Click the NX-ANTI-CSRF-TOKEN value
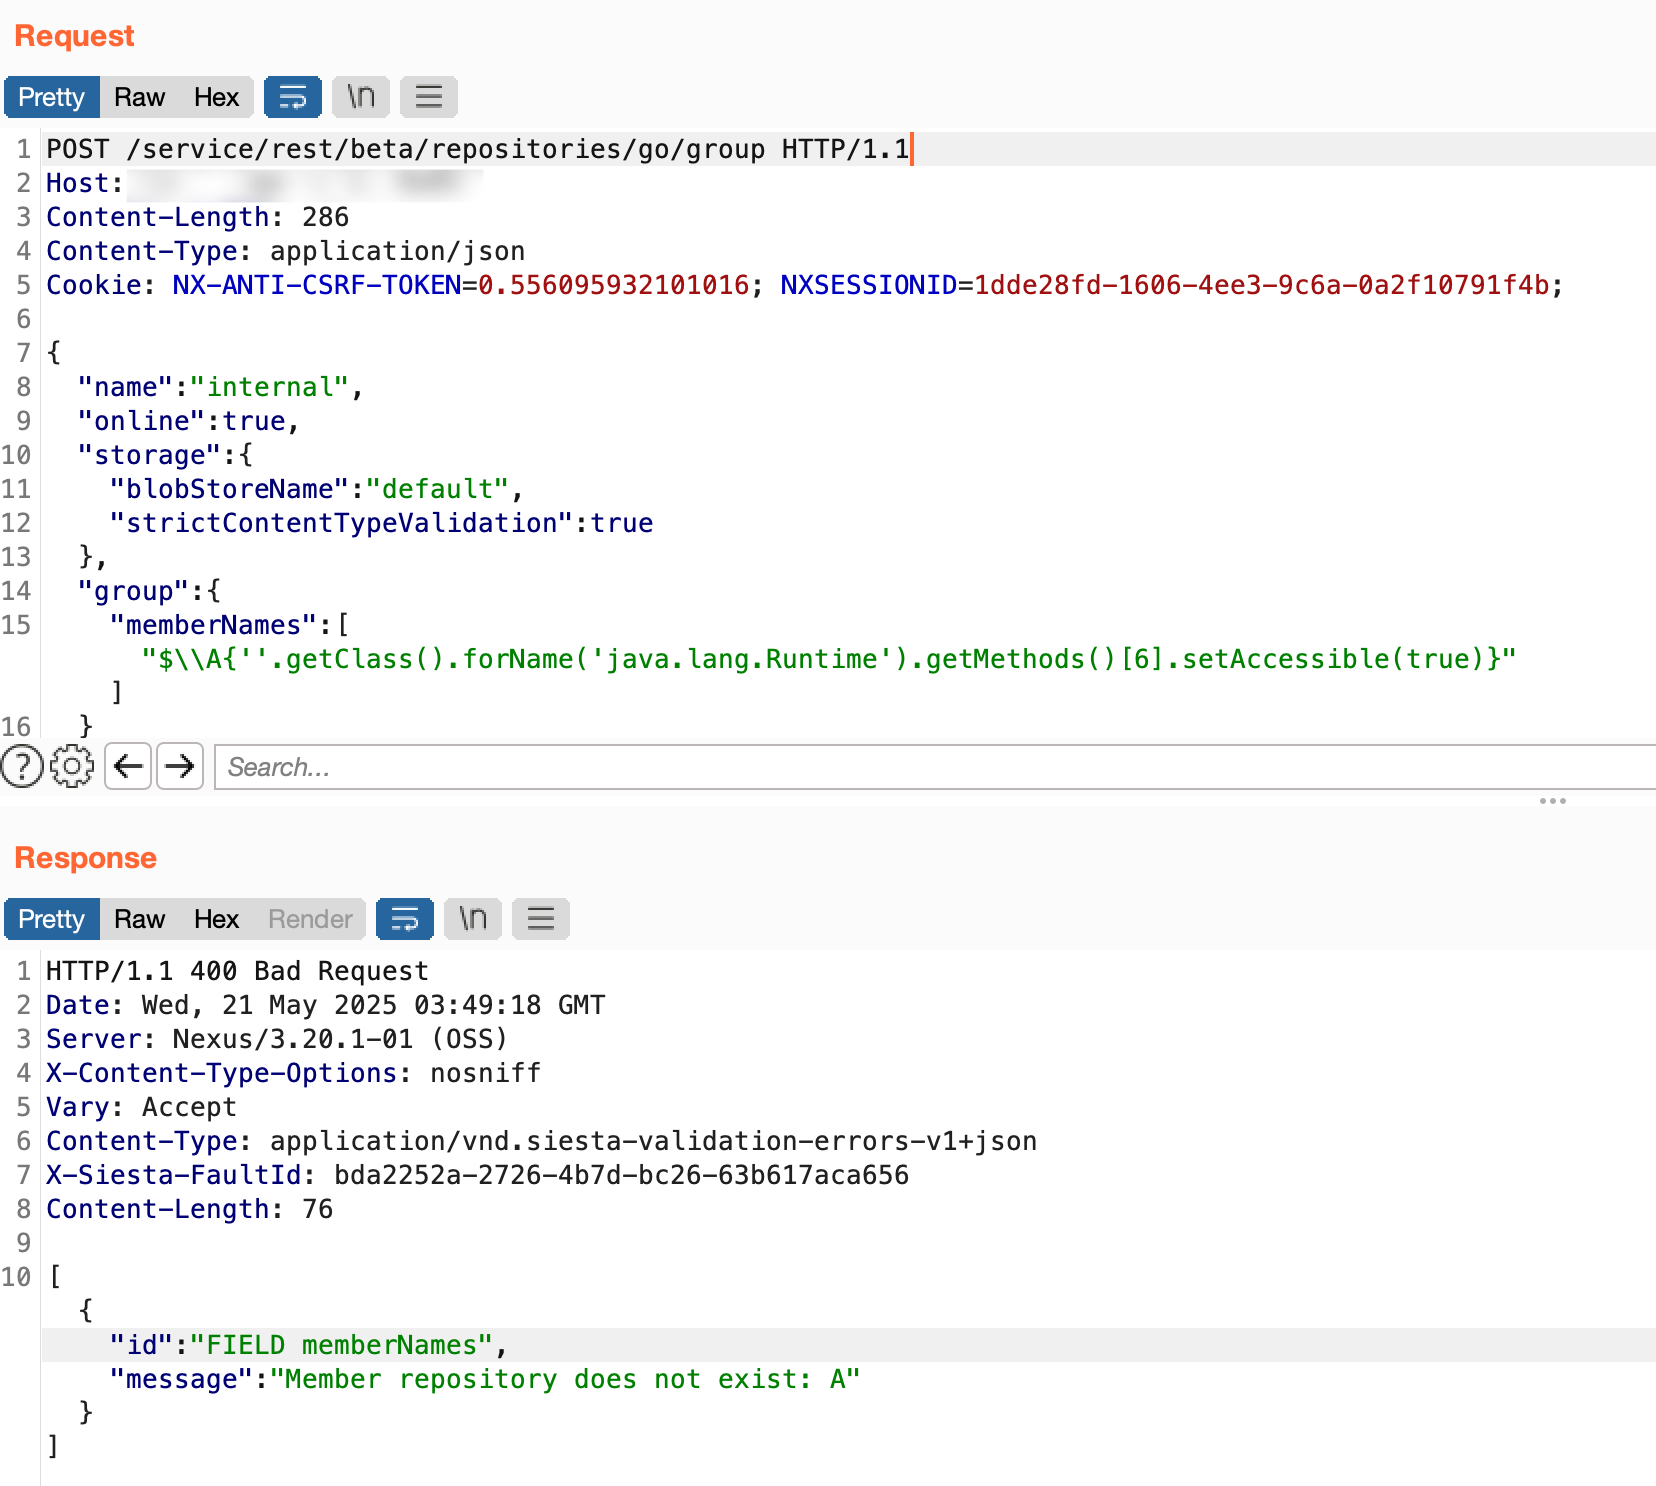 tap(613, 285)
